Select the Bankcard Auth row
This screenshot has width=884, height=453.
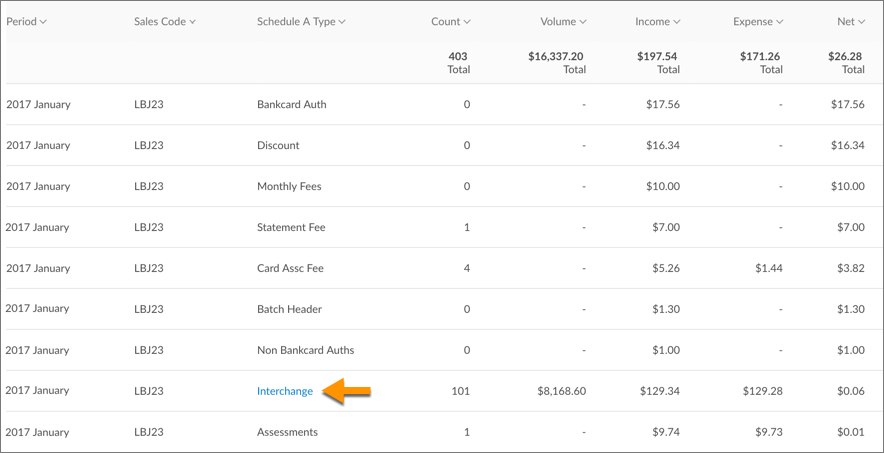[291, 104]
